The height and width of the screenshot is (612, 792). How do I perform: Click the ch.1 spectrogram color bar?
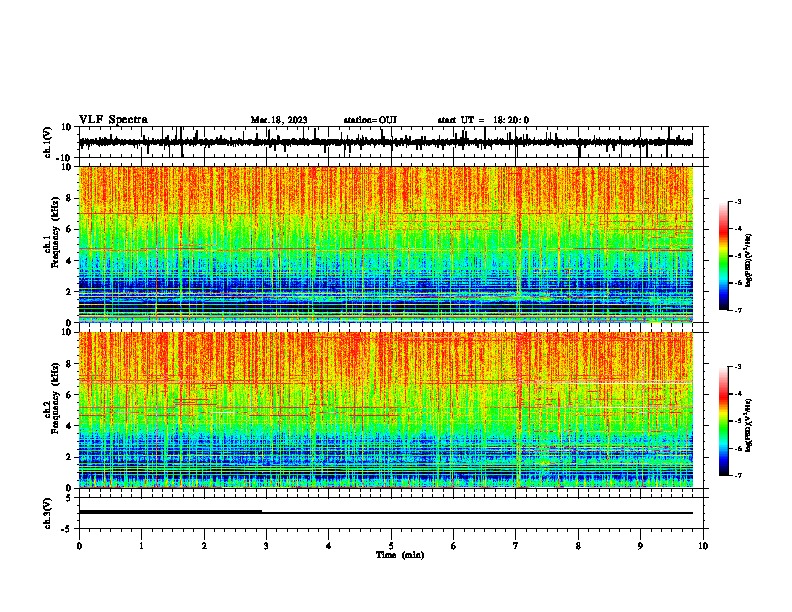click(x=724, y=256)
